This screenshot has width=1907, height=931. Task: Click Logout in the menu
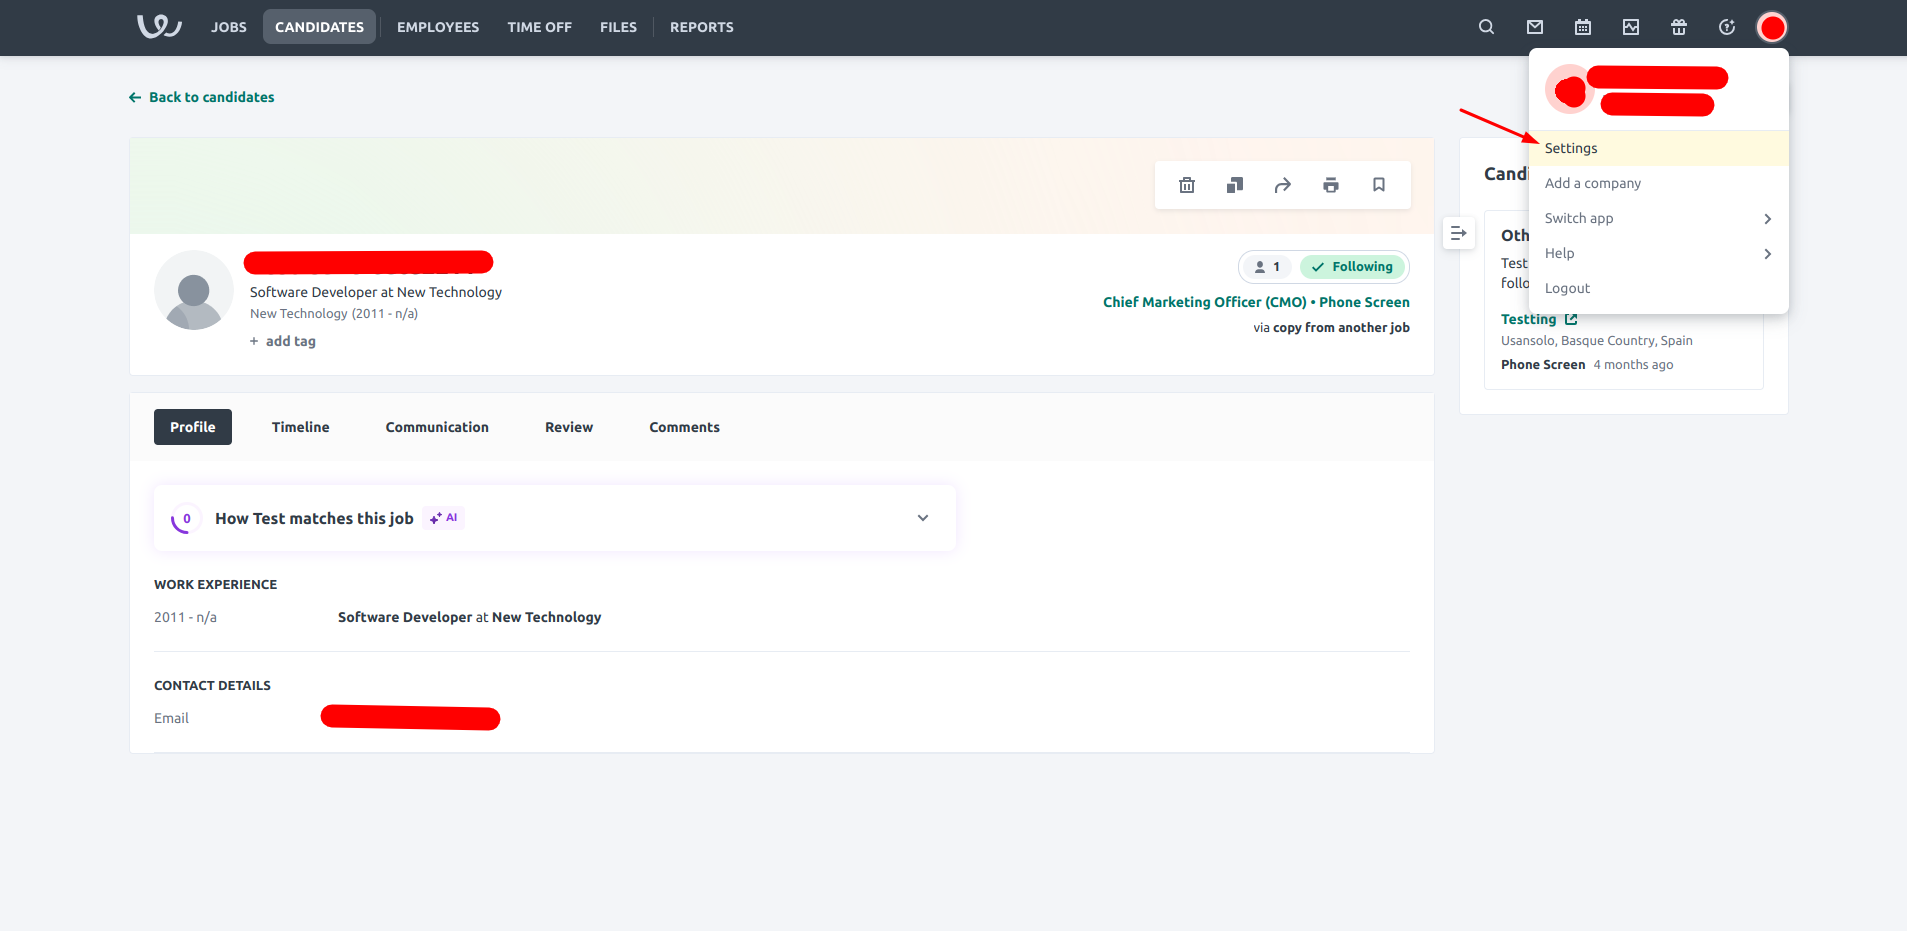coord(1658,288)
